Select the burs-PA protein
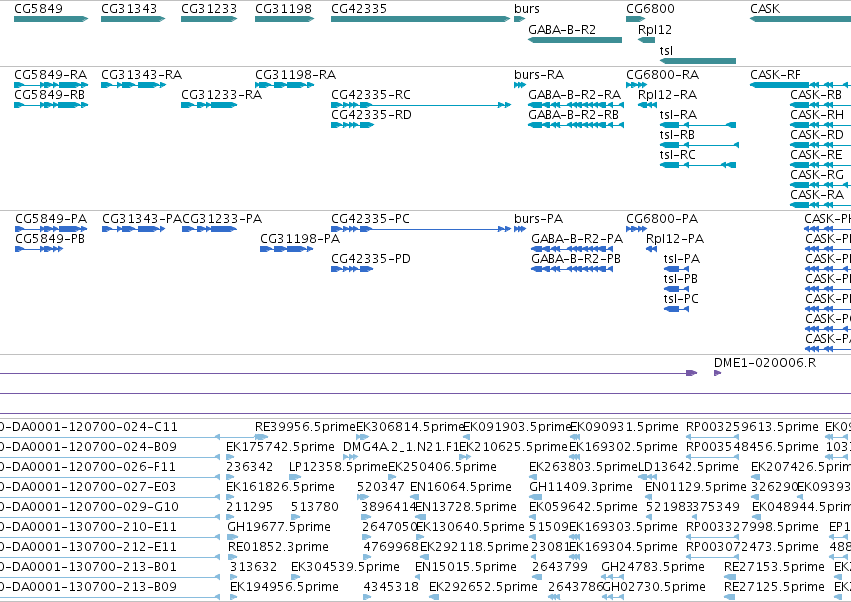The height and width of the screenshot is (602, 851). point(538,219)
